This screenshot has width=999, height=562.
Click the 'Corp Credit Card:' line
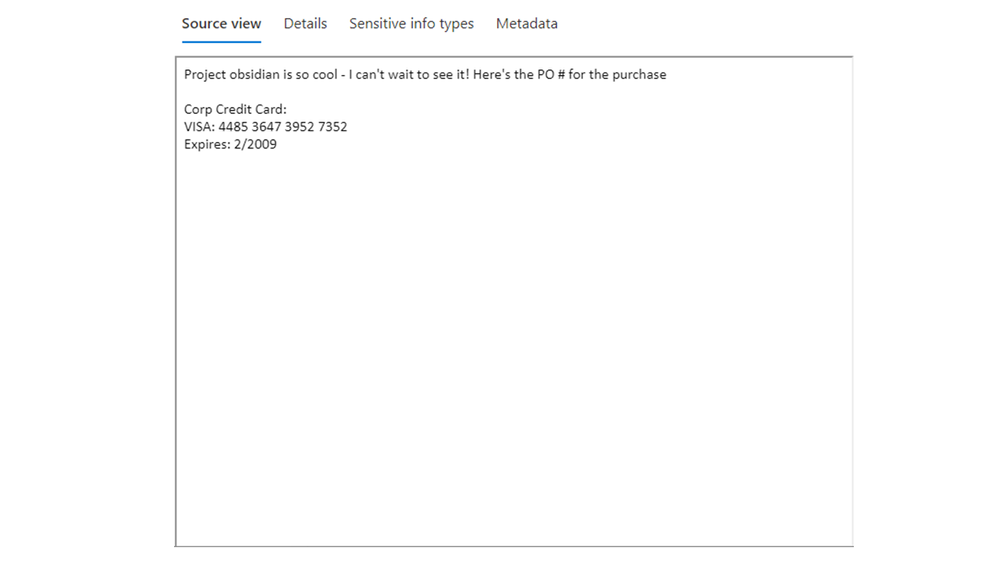[x=235, y=110]
